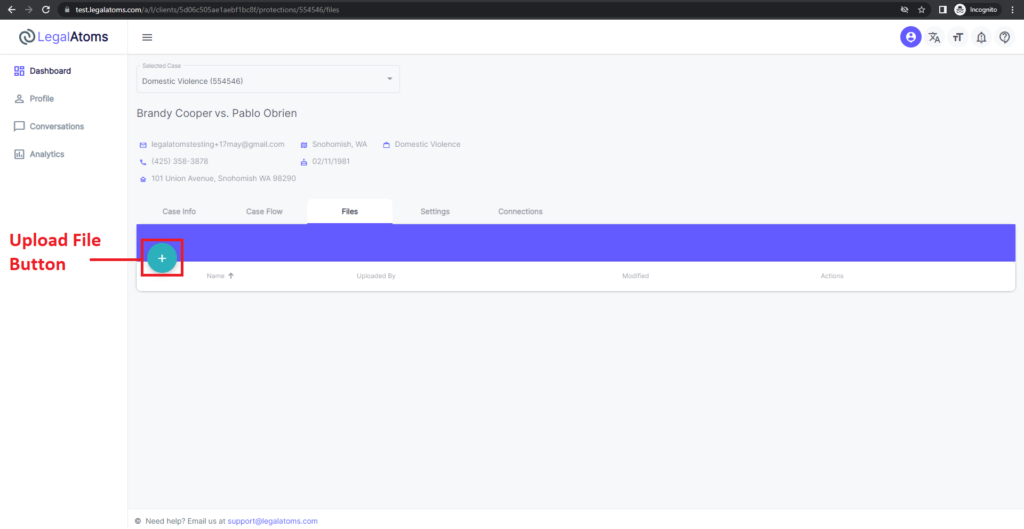
Task: Open the hamburger menu icon
Action: tap(147, 38)
